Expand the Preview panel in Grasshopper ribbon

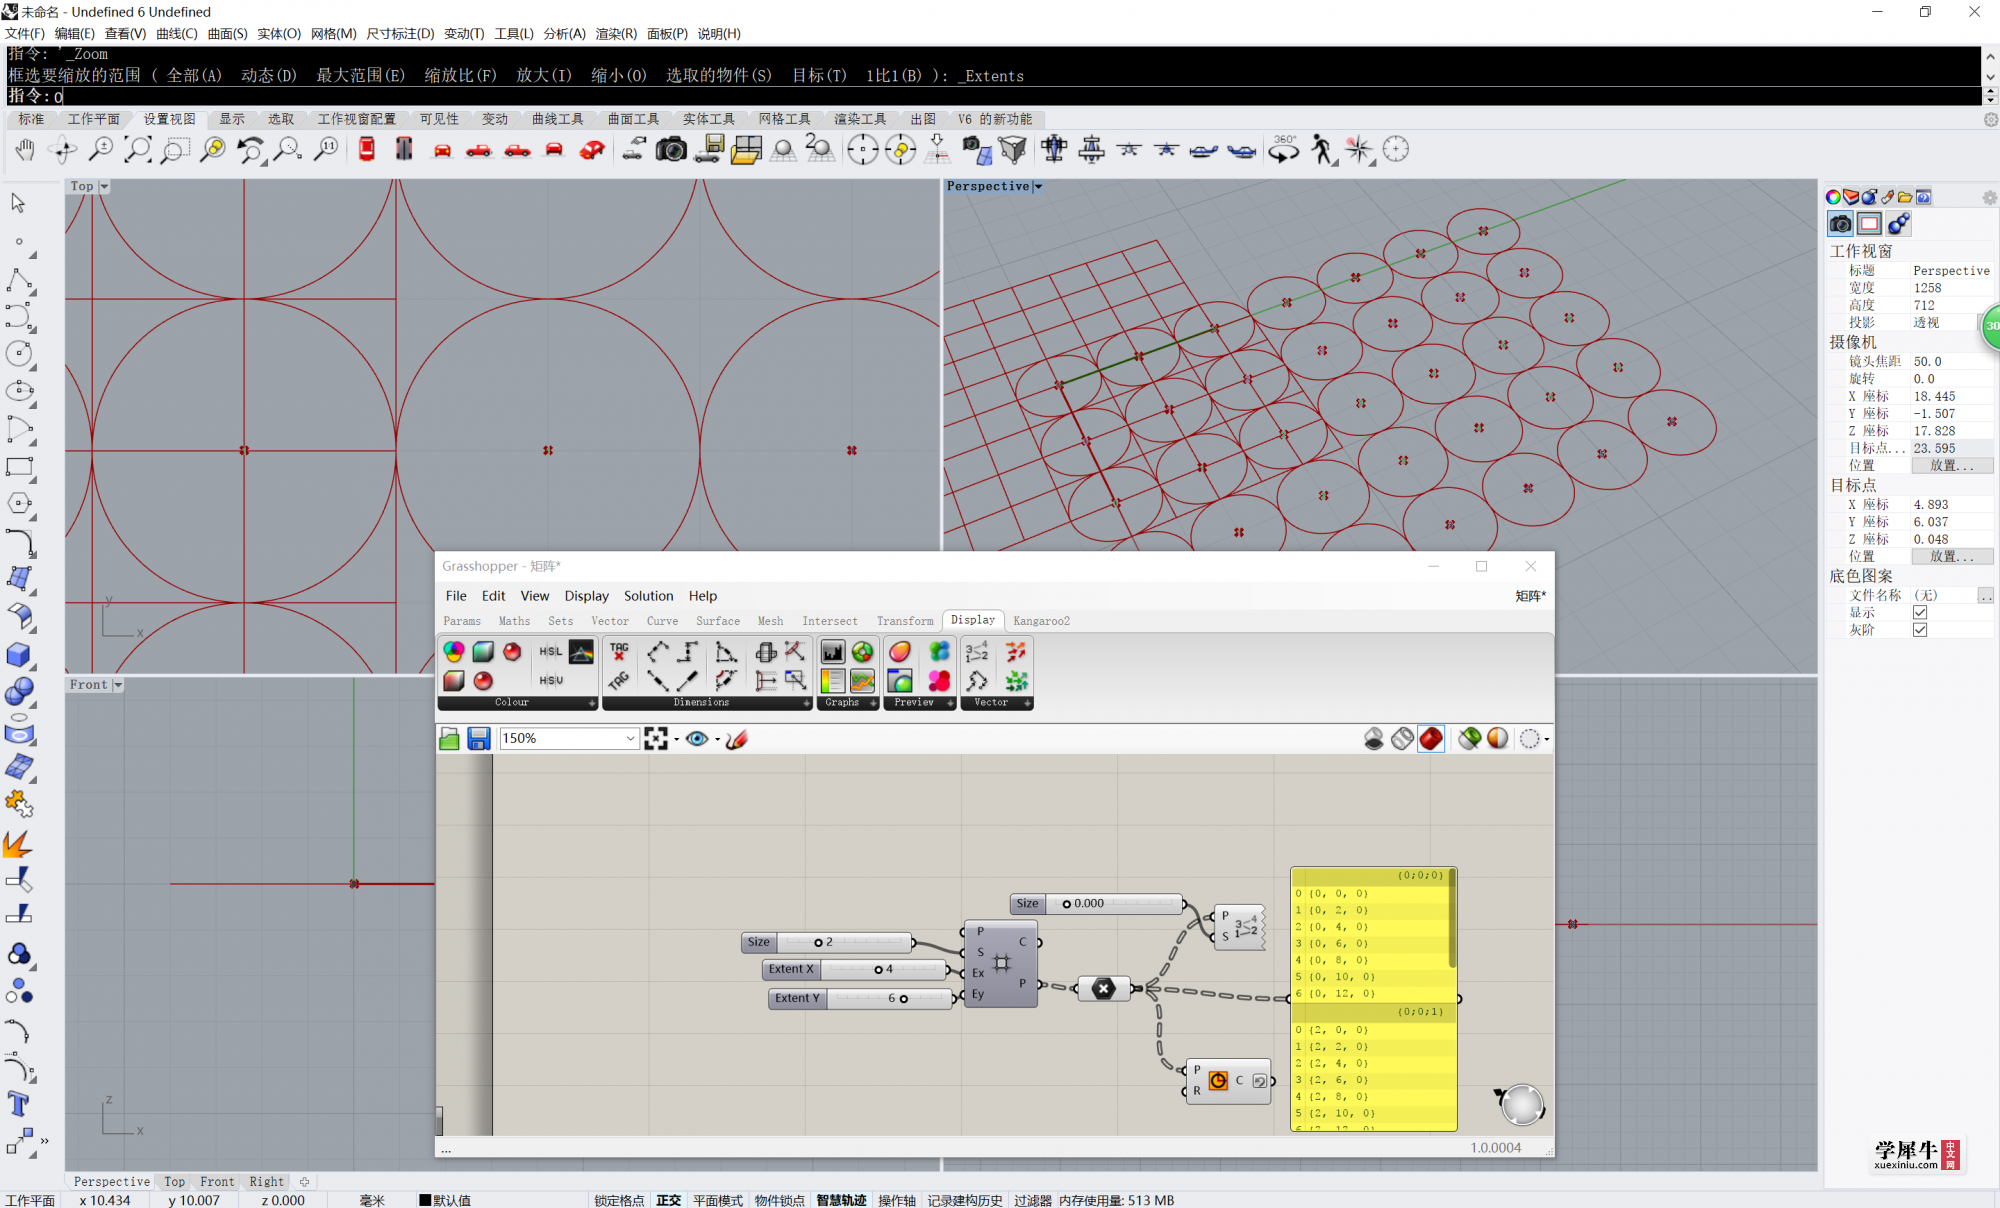click(x=950, y=703)
